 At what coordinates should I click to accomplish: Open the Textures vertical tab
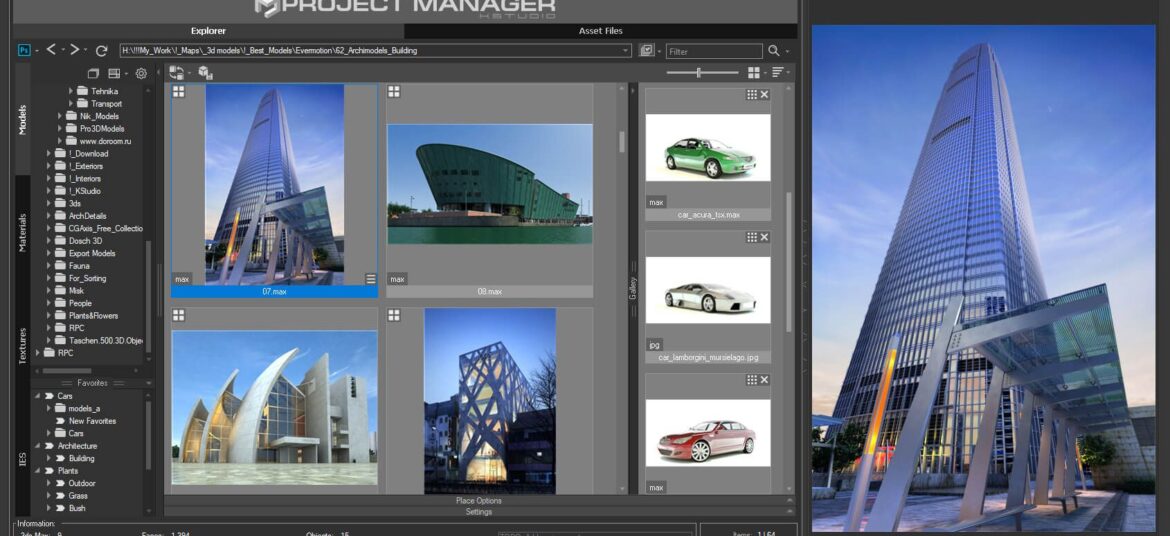point(22,346)
